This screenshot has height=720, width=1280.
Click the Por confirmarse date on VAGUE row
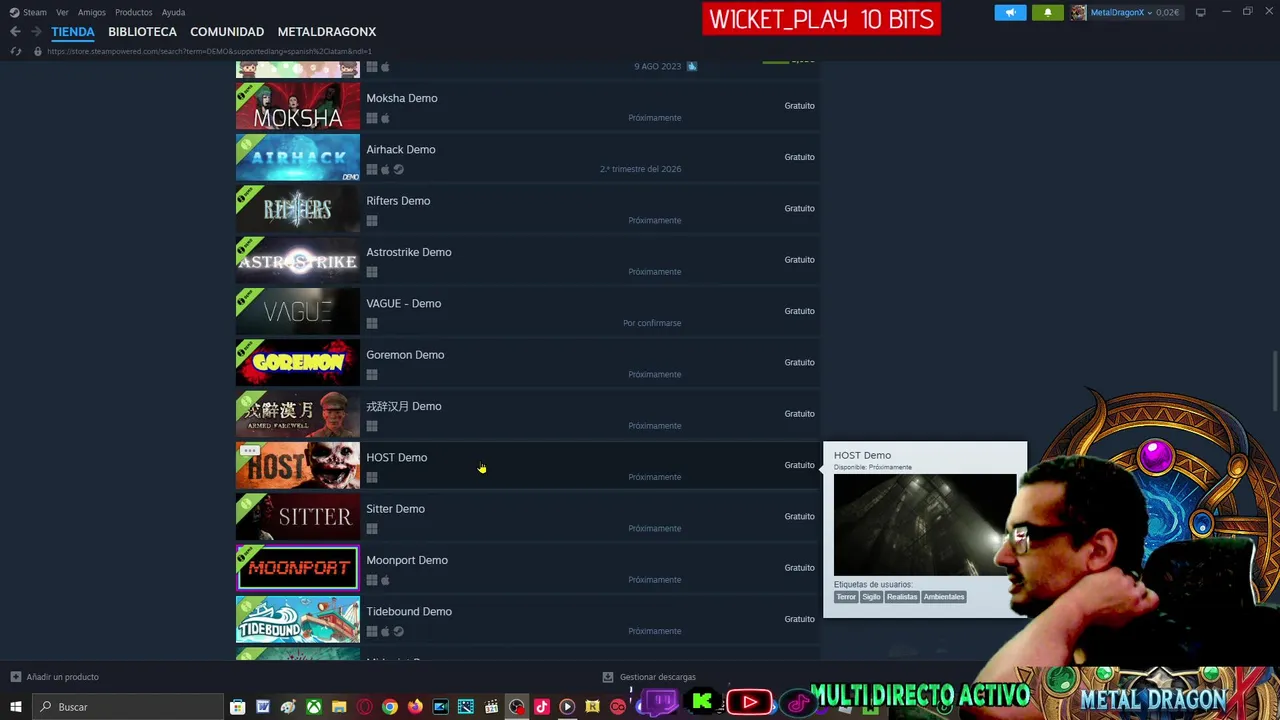(x=652, y=323)
